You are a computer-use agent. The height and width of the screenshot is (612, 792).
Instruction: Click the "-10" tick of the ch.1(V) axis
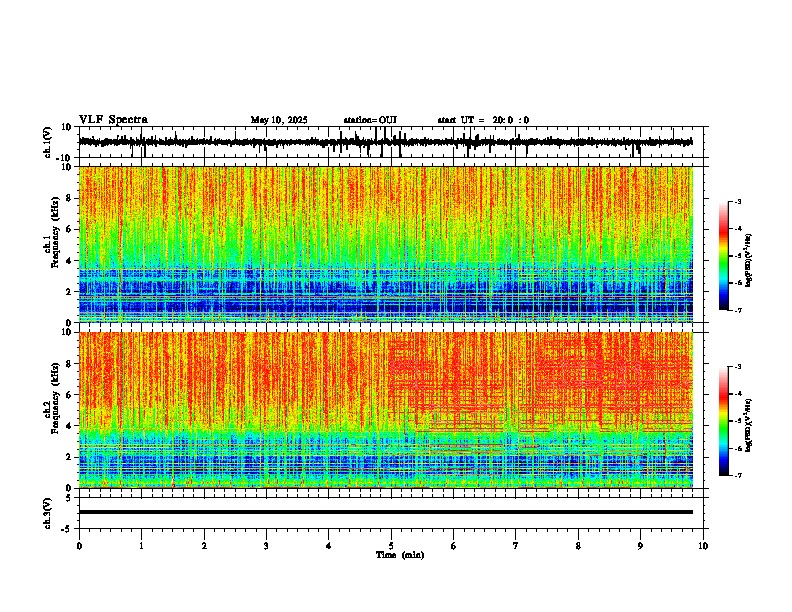tap(65, 158)
